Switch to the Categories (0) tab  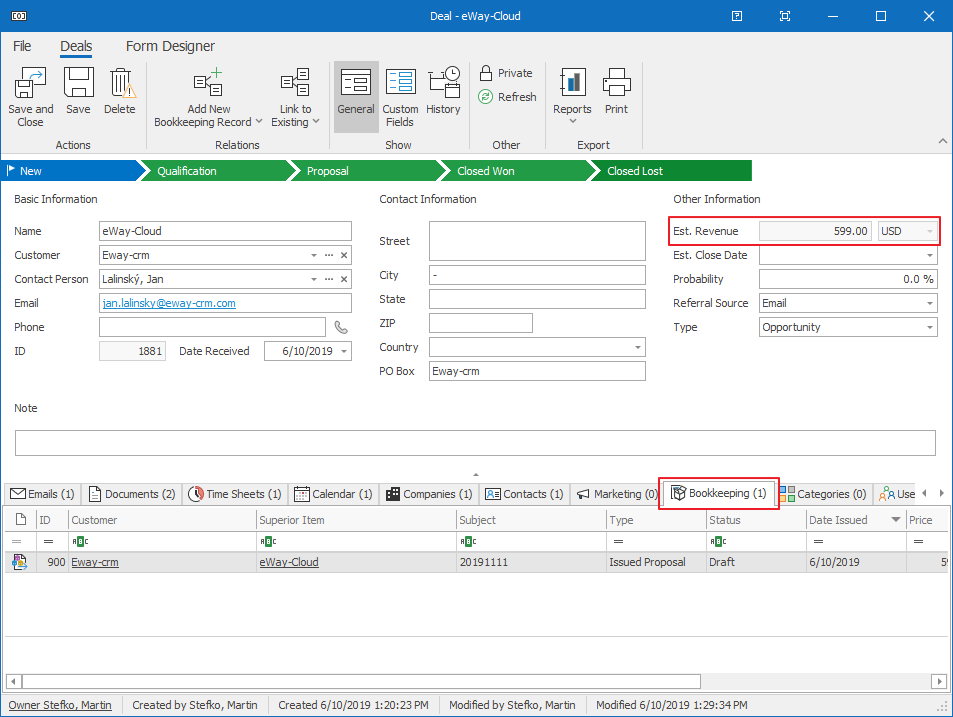point(823,494)
